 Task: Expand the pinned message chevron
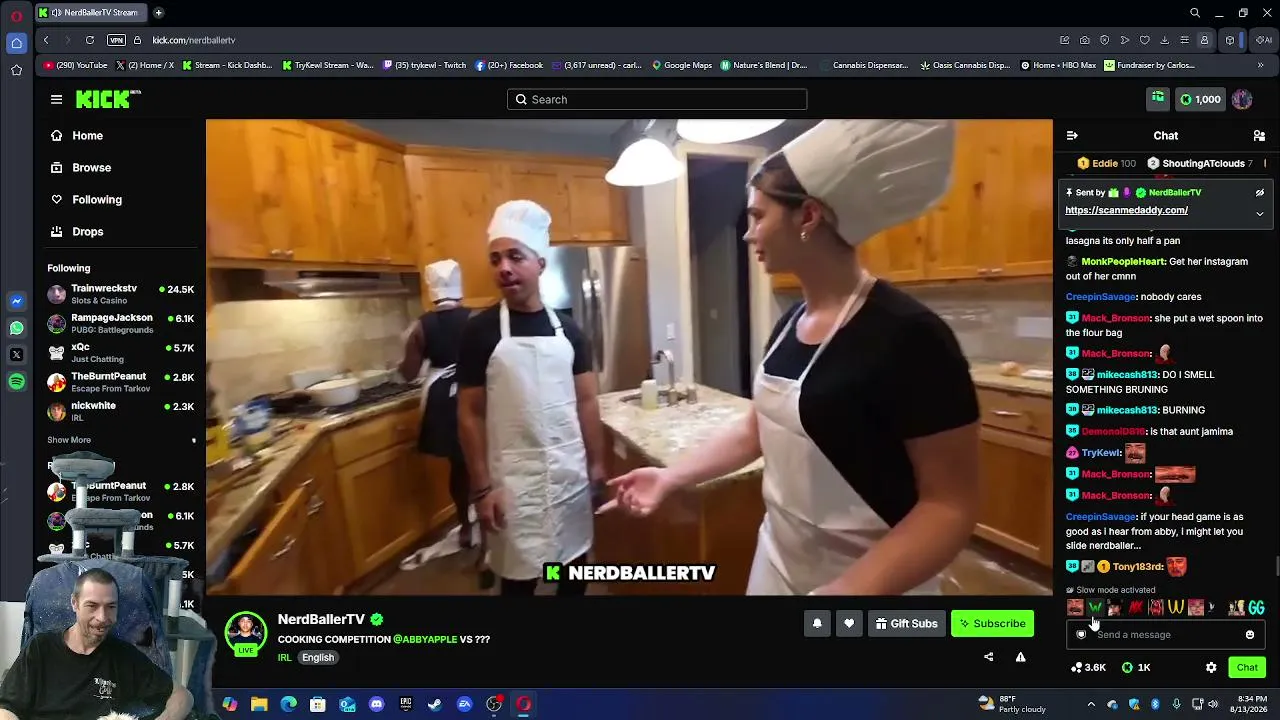click(1260, 213)
